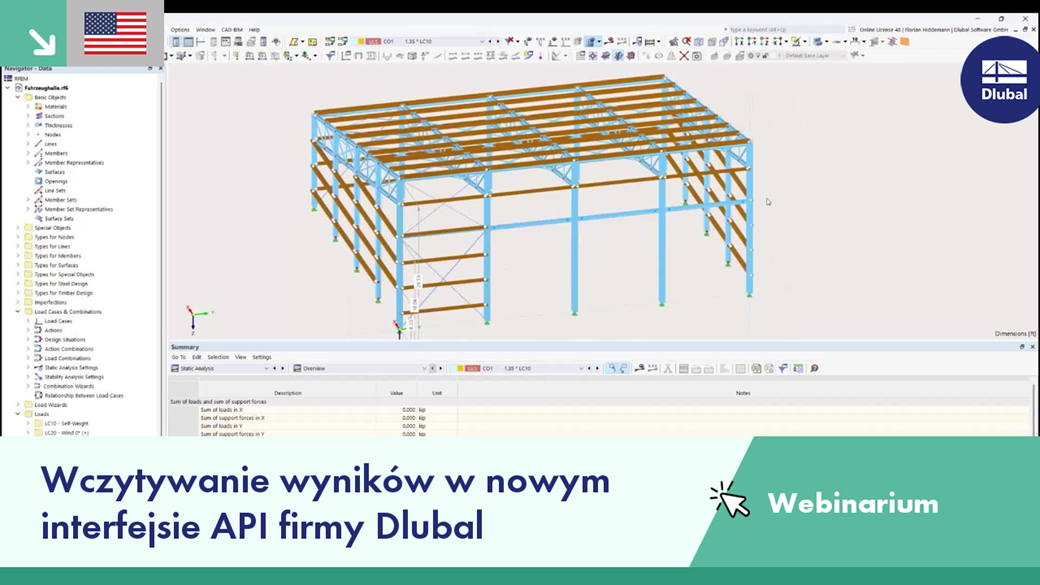Click the red X delete icon in second toolbar row
The image size is (1040, 585).
(684, 56)
